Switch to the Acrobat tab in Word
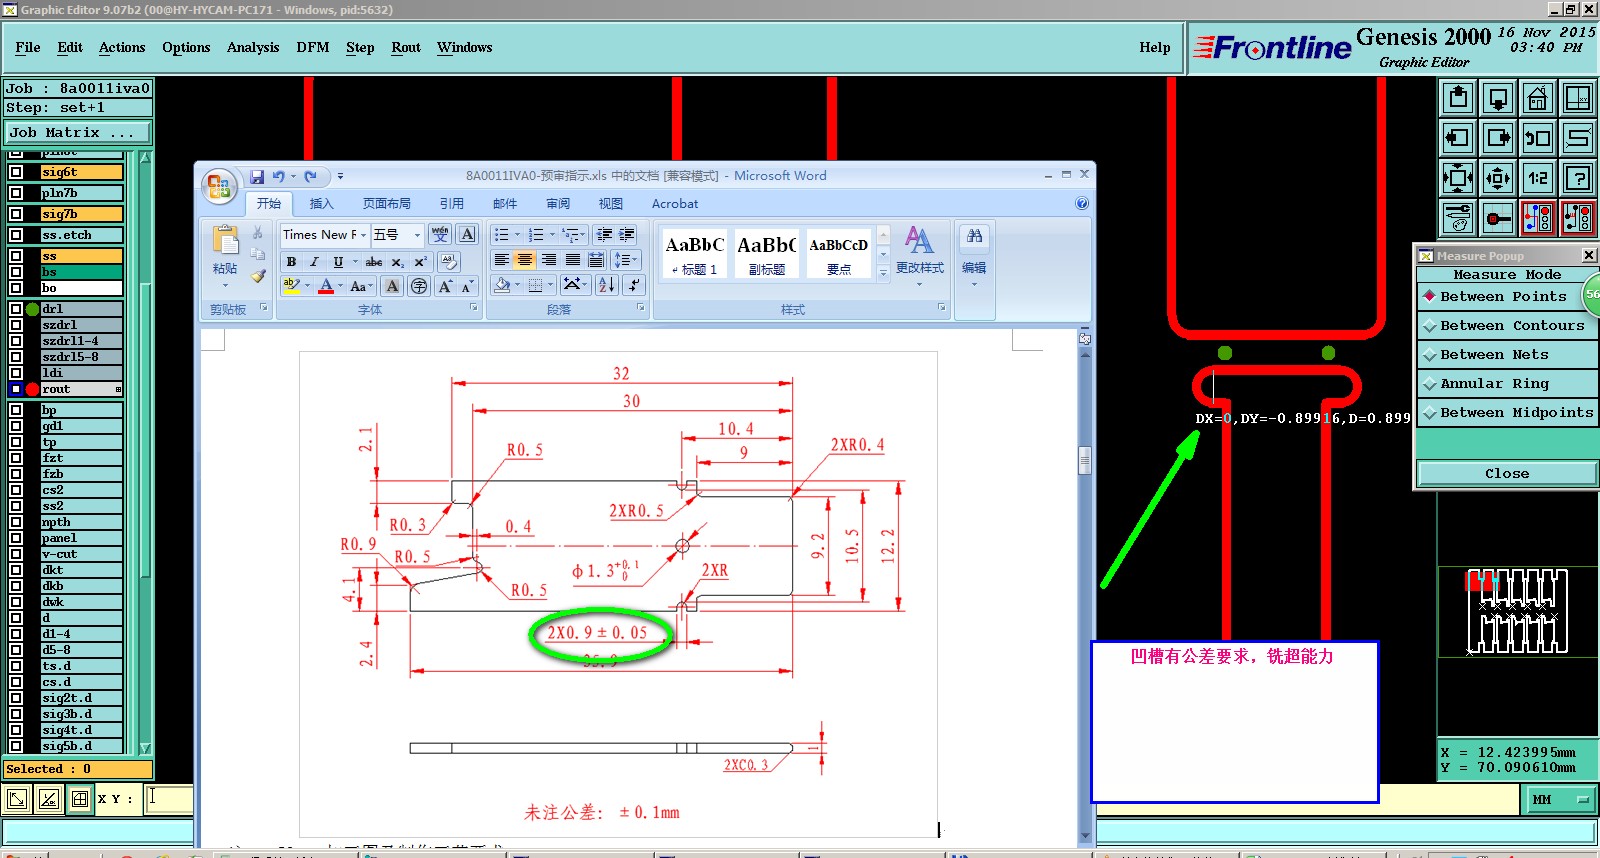1600x858 pixels. 675,203
